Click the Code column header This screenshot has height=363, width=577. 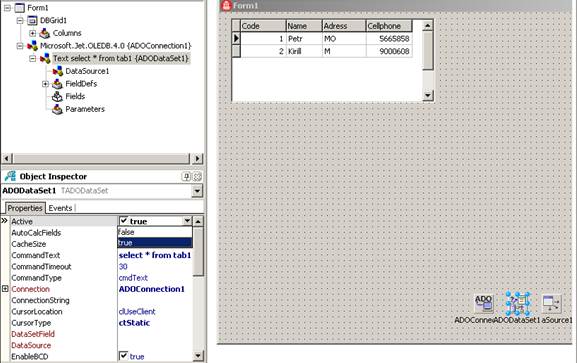(x=263, y=26)
